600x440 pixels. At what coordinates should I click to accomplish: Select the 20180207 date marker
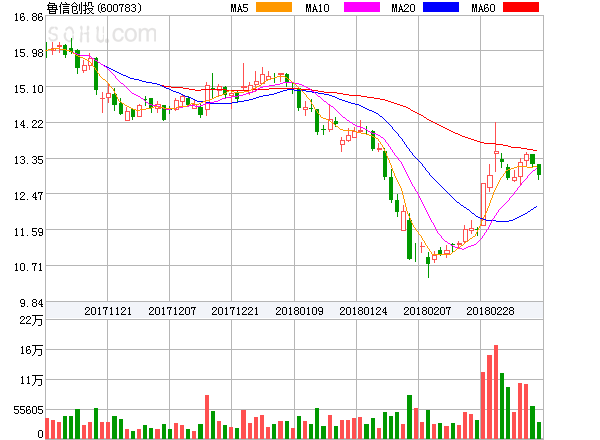click(427, 311)
